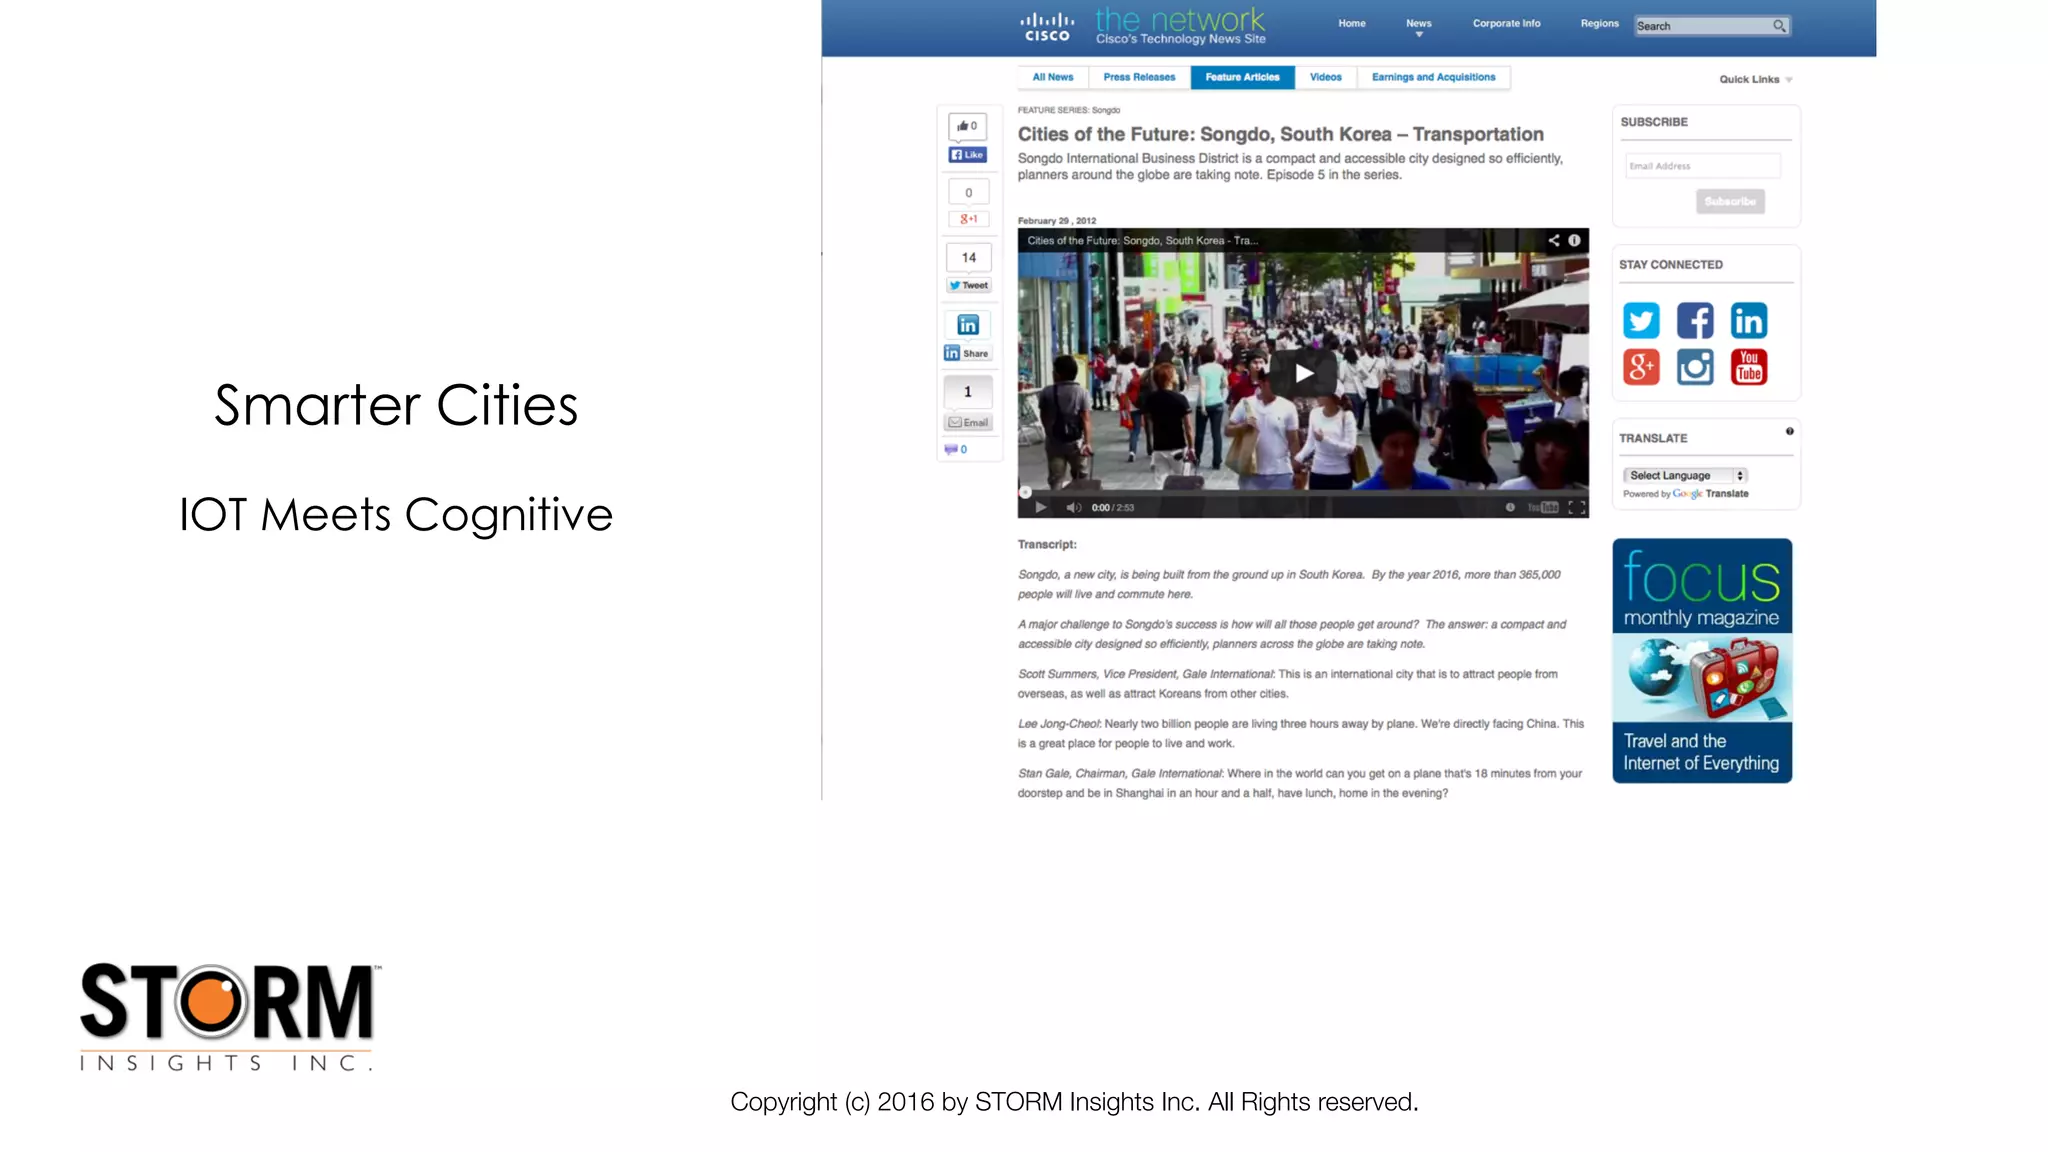
Task: Switch to the All News tab
Action: point(1053,77)
